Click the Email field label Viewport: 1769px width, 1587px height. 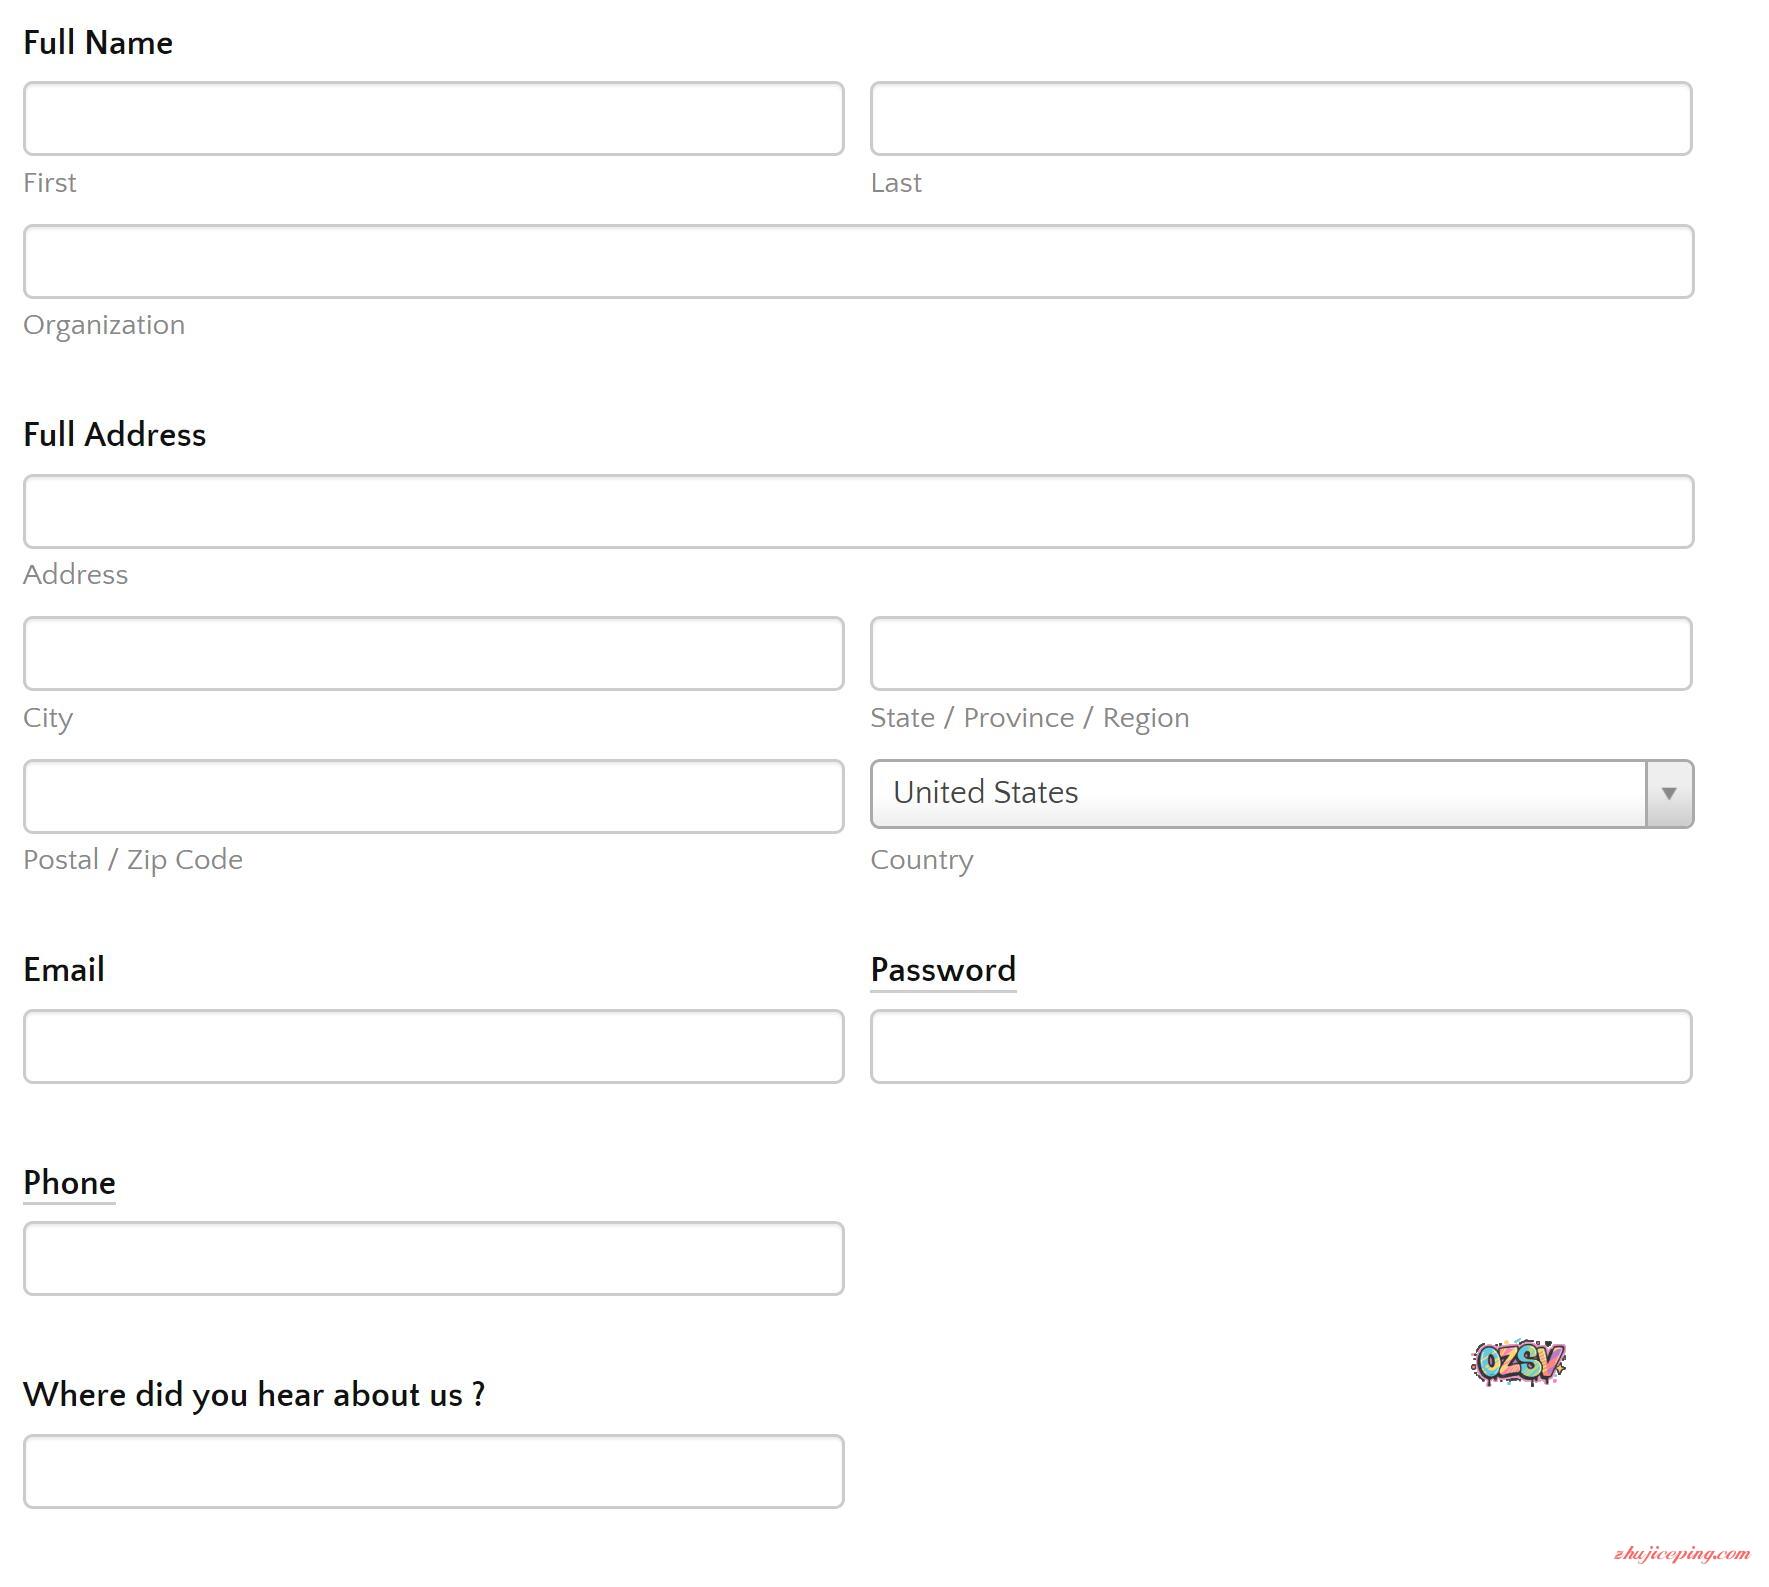[x=64, y=970]
